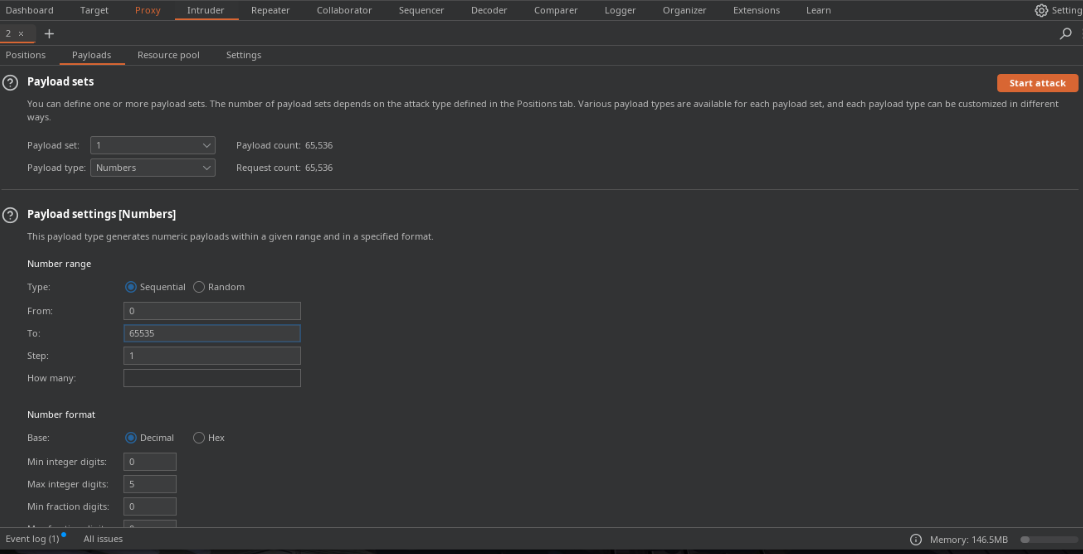
Task: Click the Step input field
Action: pyautogui.click(x=212, y=356)
